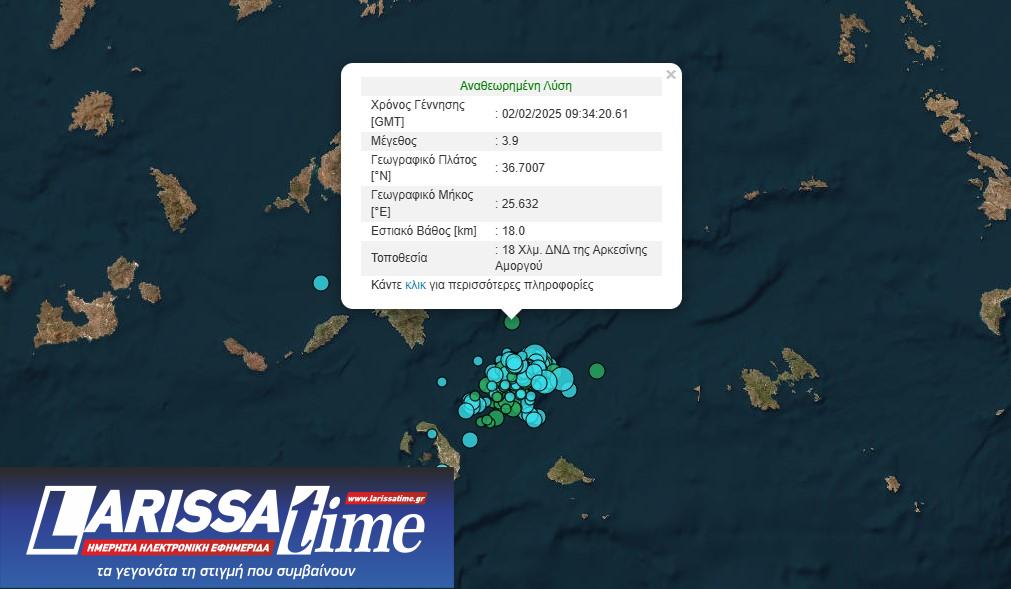The height and width of the screenshot is (589, 1011).
Task: Close the earthquake info popup
Action: click(x=671, y=74)
